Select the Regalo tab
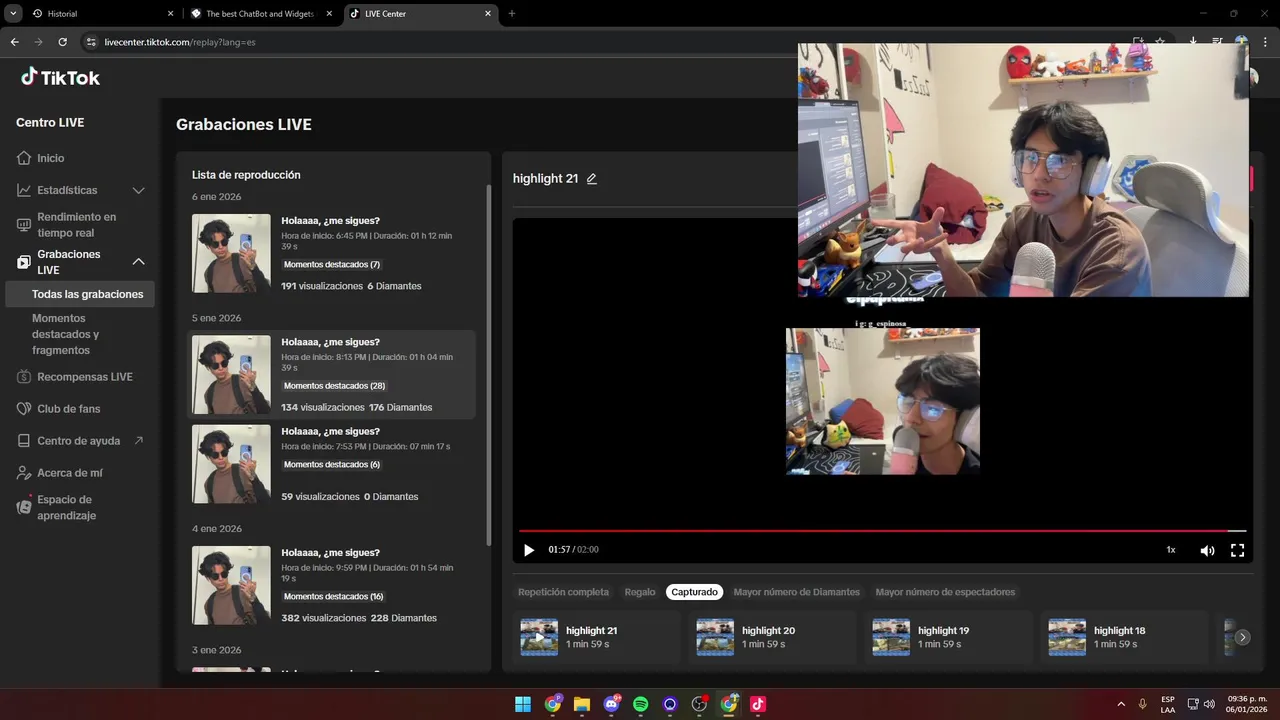The image size is (1280, 720). (640, 592)
